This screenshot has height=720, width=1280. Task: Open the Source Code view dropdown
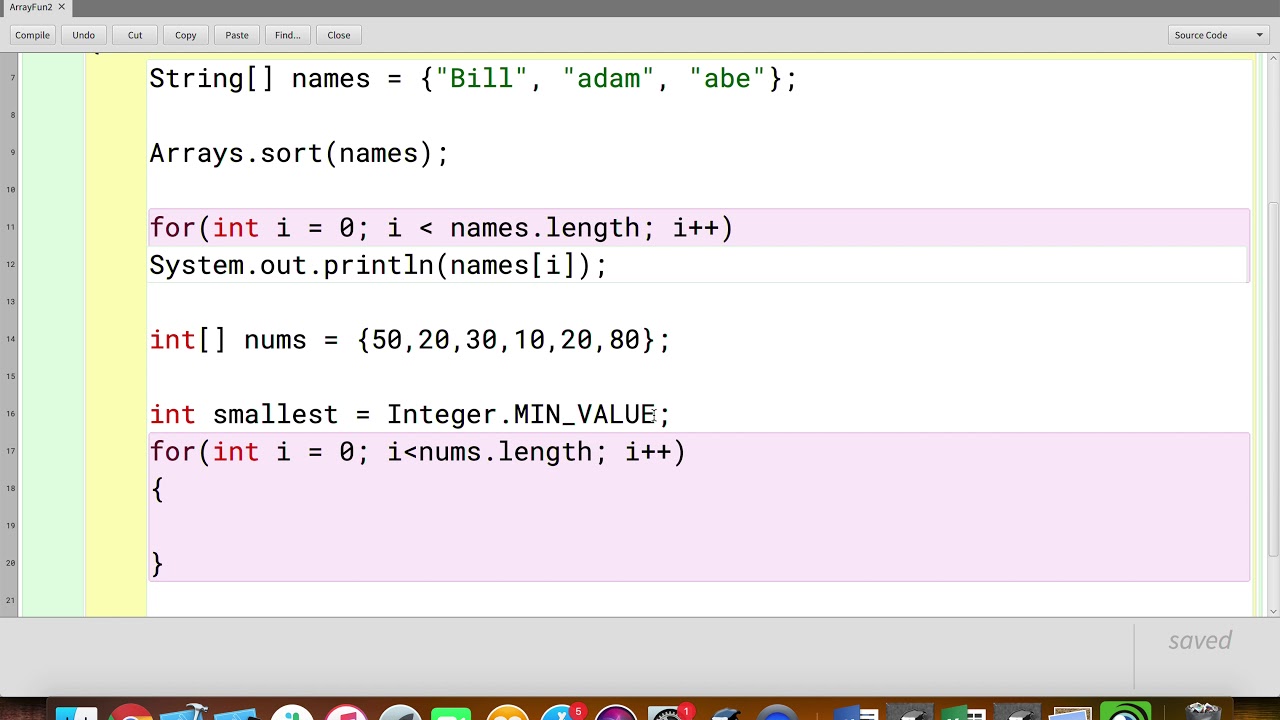pyautogui.click(x=1219, y=35)
